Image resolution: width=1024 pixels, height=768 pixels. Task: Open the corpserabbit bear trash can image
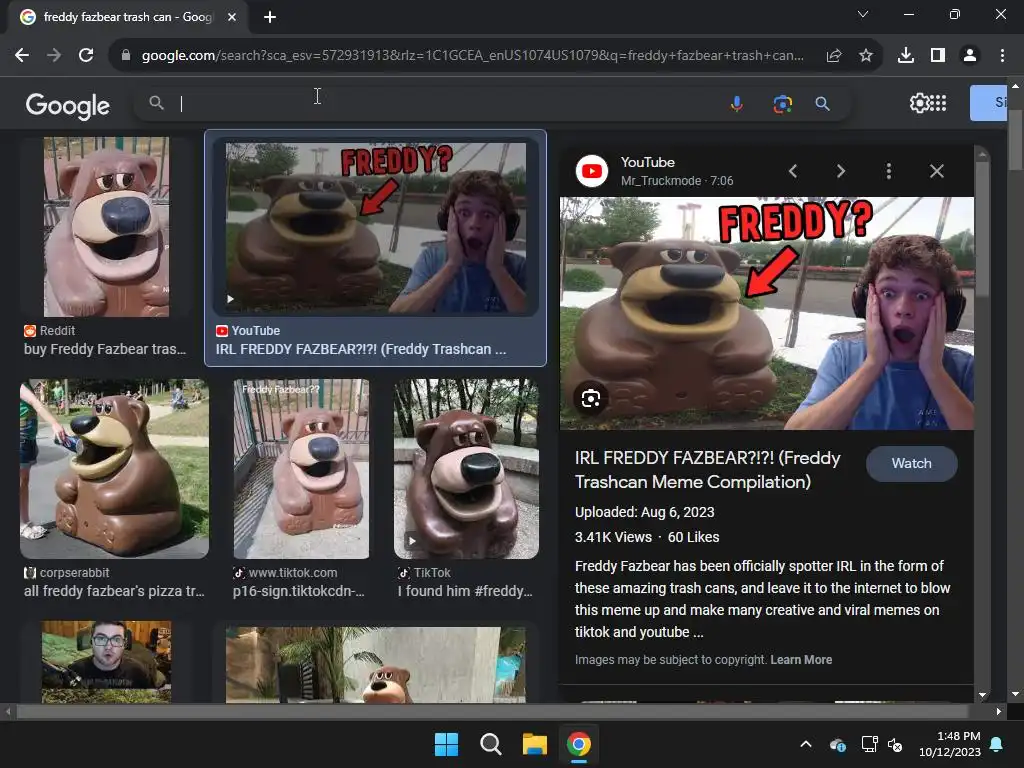pyautogui.click(x=114, y=469)
